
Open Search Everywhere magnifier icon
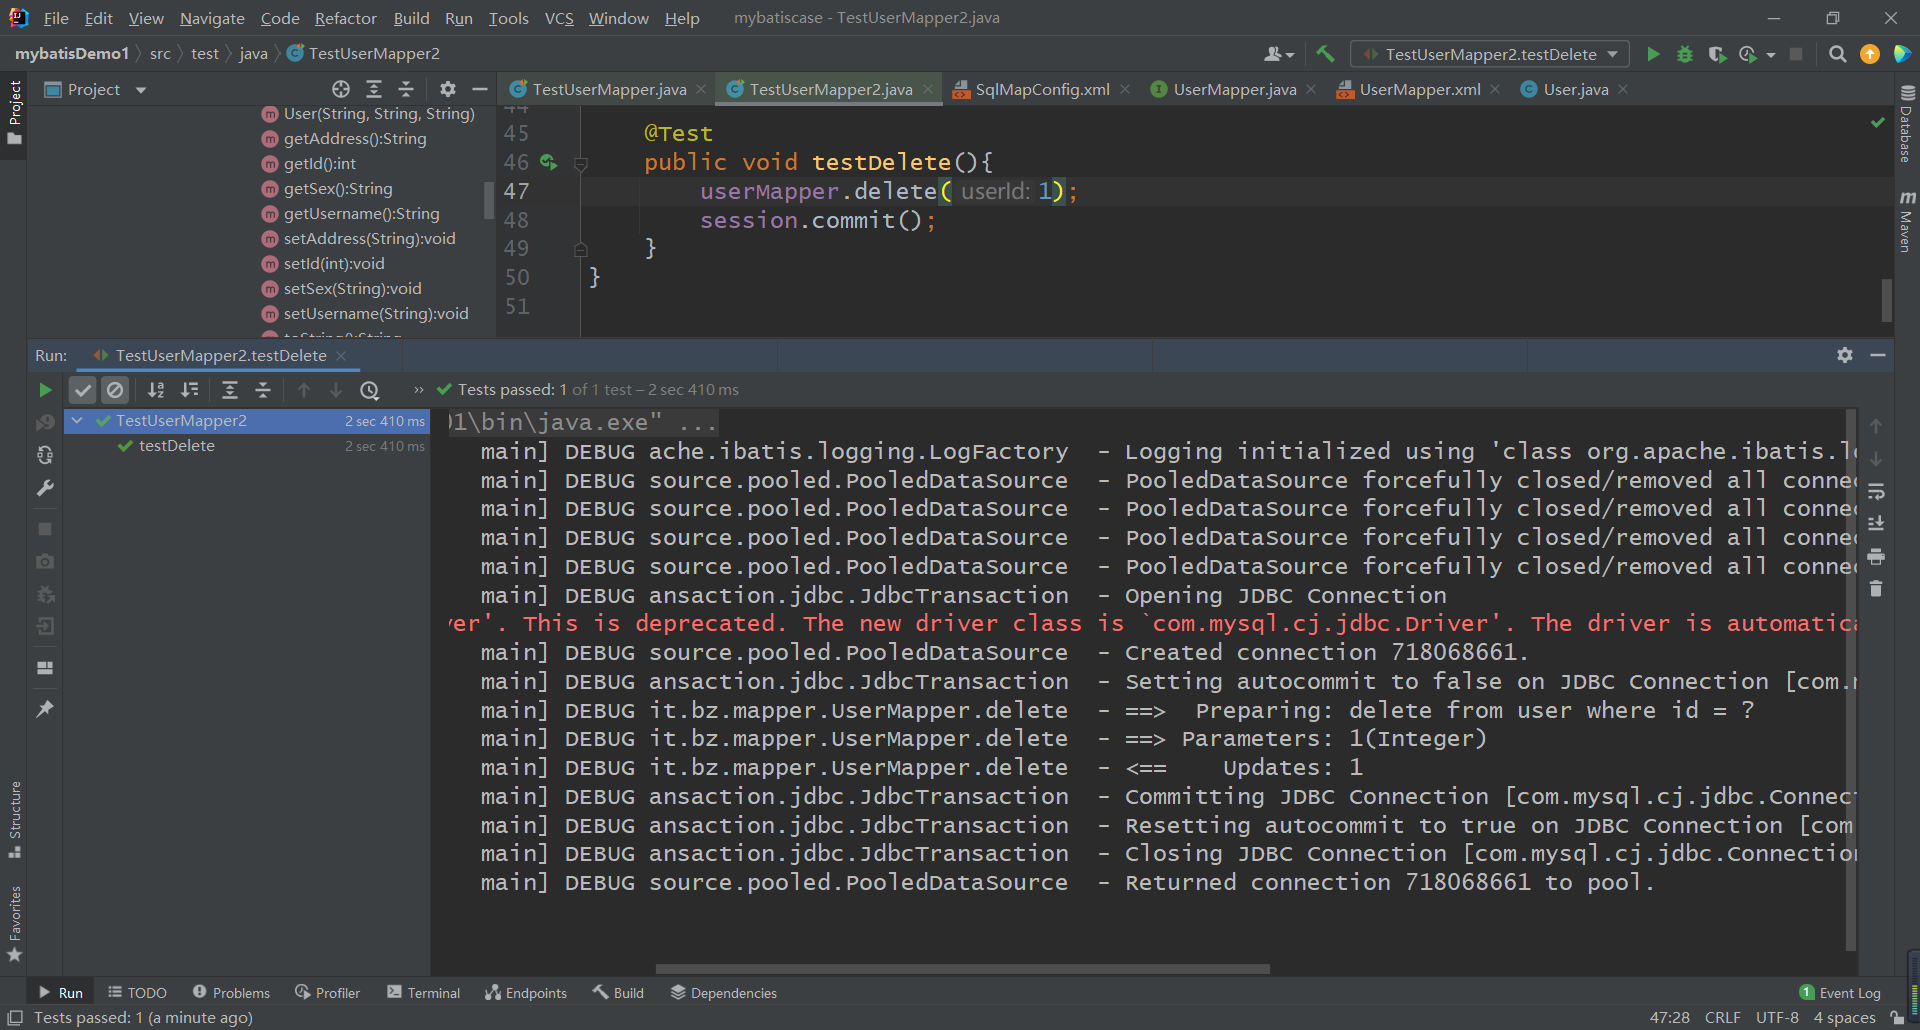pyautogui.click(x=1837, y=54)
